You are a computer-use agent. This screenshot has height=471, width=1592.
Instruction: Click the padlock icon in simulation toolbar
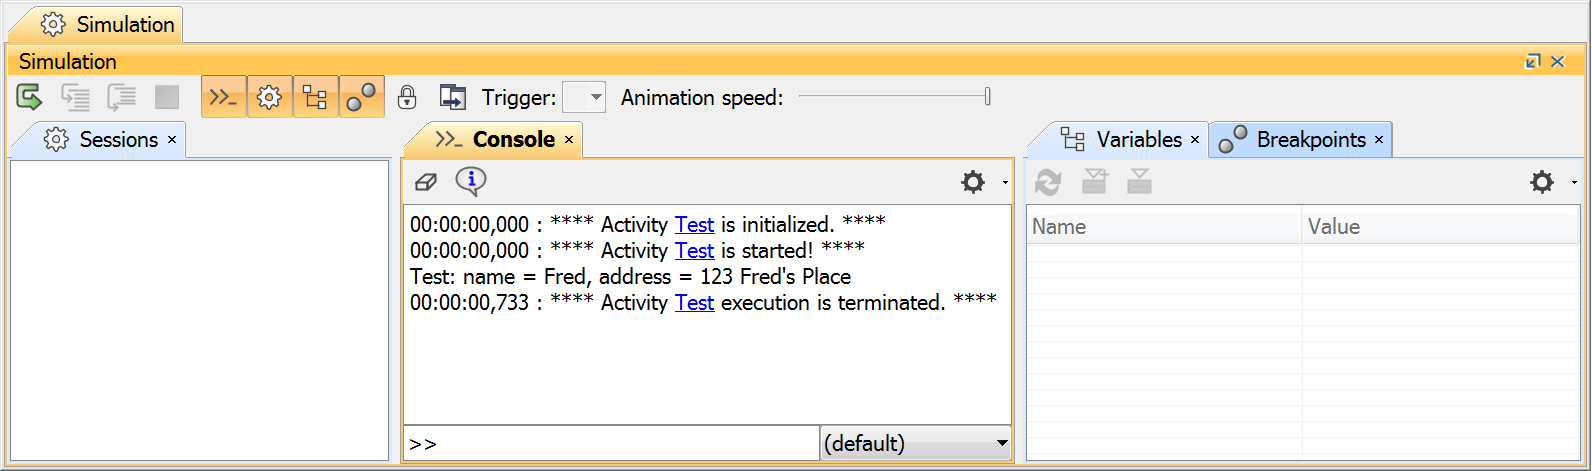click(x=406, y=97)
